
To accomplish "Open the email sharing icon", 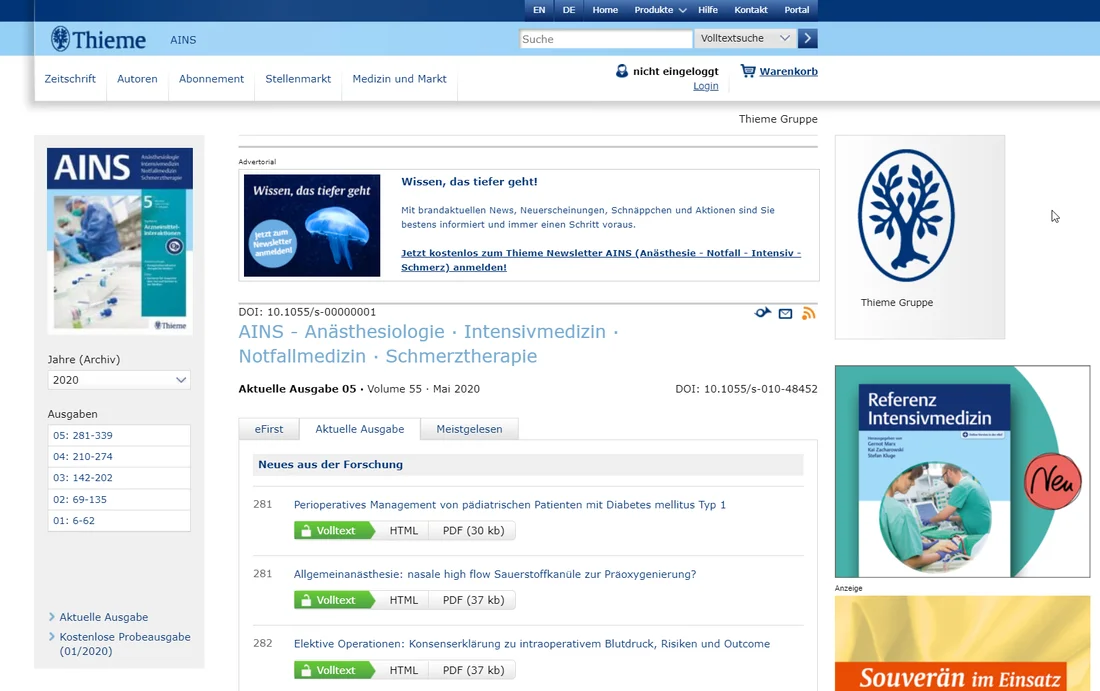I will pyautogui.click(x=785, y=312).
